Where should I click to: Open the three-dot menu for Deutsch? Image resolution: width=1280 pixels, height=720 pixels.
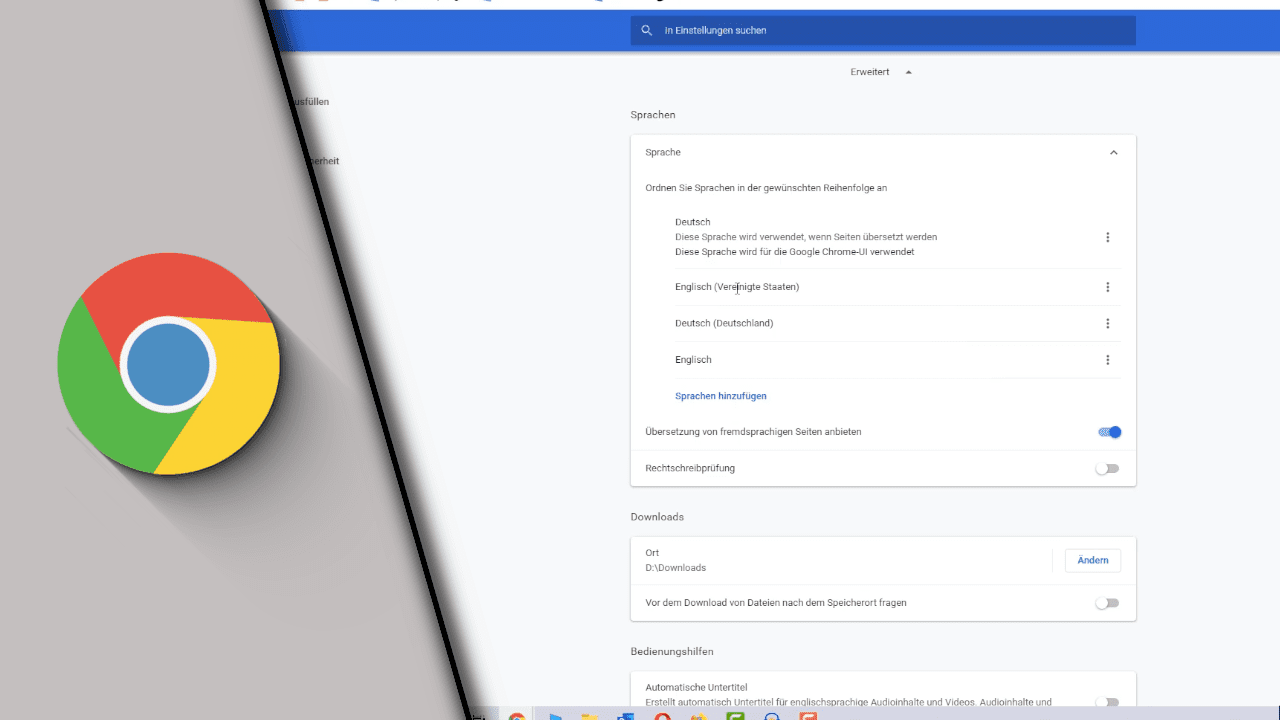click(x=1107, y=237)
